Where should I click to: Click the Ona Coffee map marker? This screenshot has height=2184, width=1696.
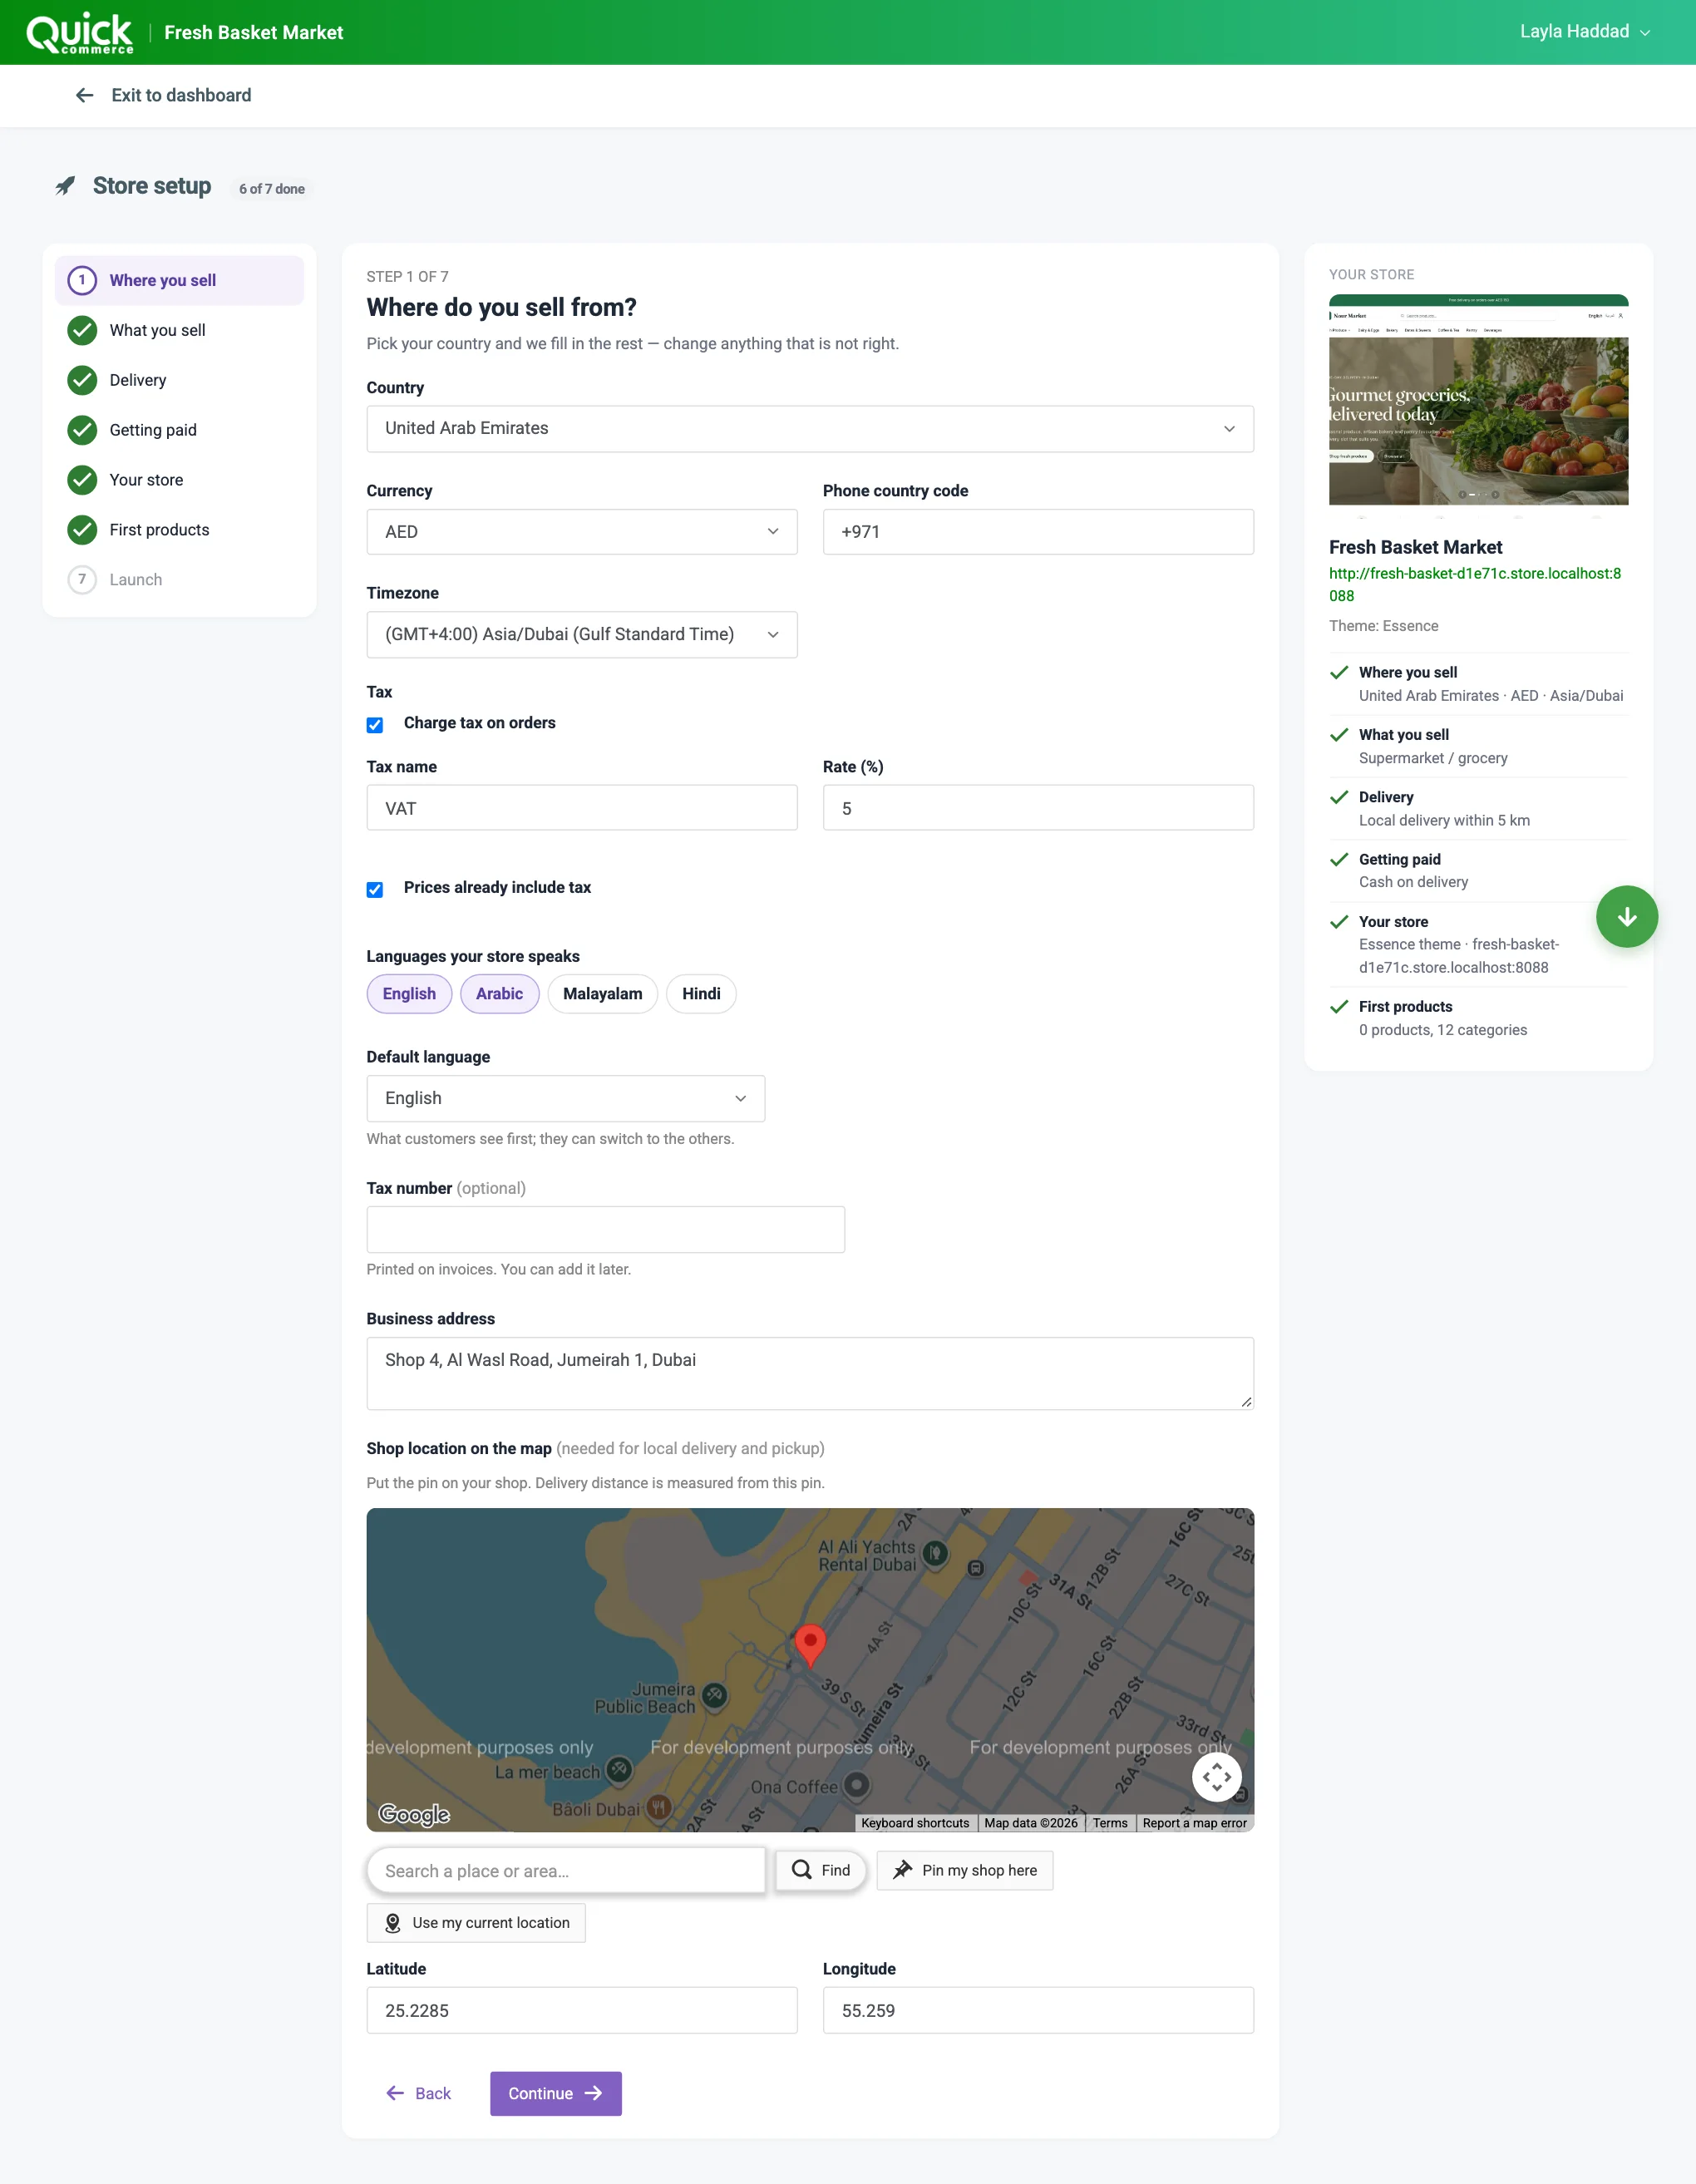click(856, 1784)
